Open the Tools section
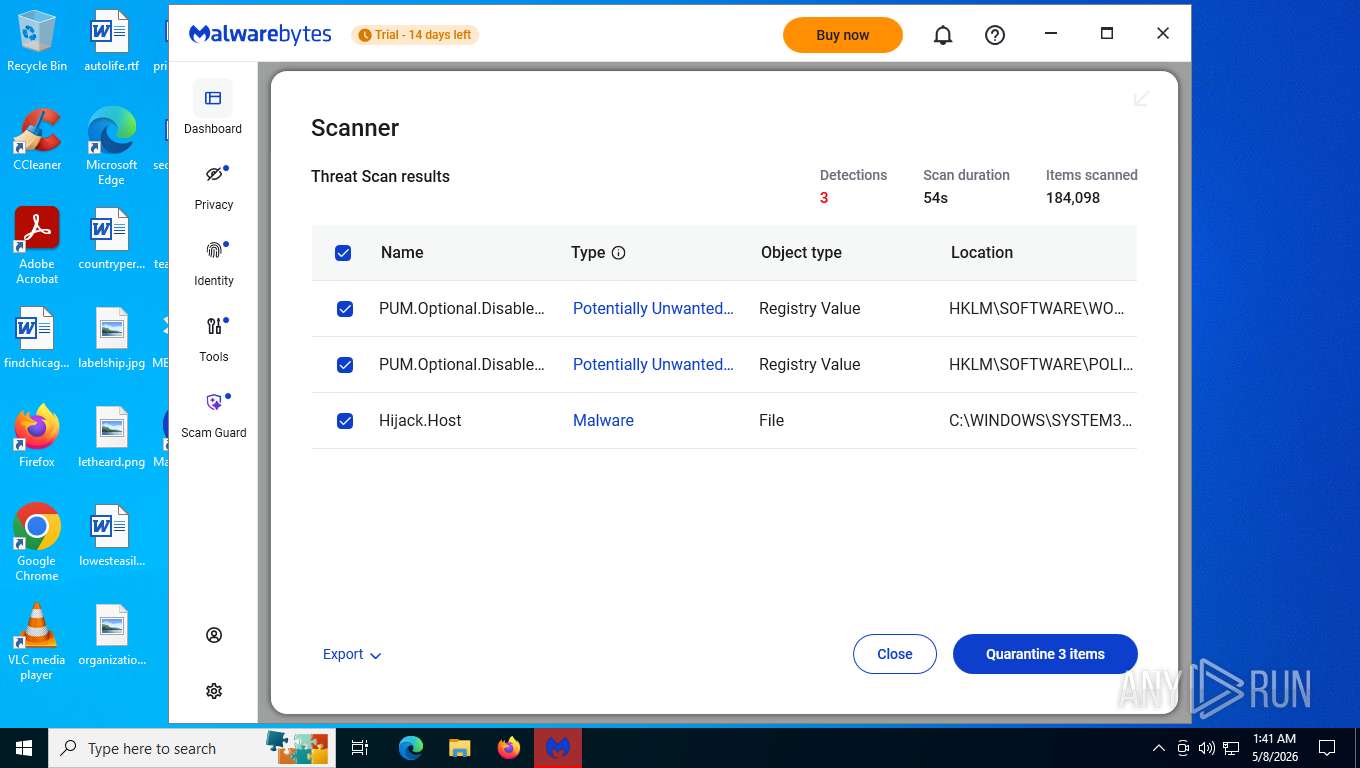 click(213, 339)
